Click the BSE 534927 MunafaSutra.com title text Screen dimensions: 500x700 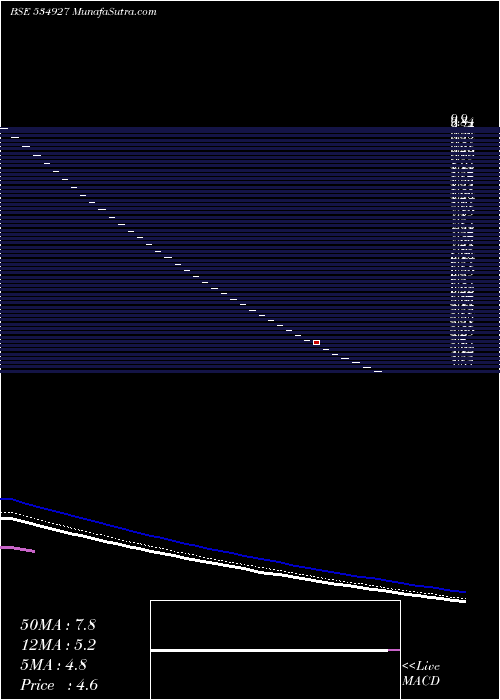[83, 12]
